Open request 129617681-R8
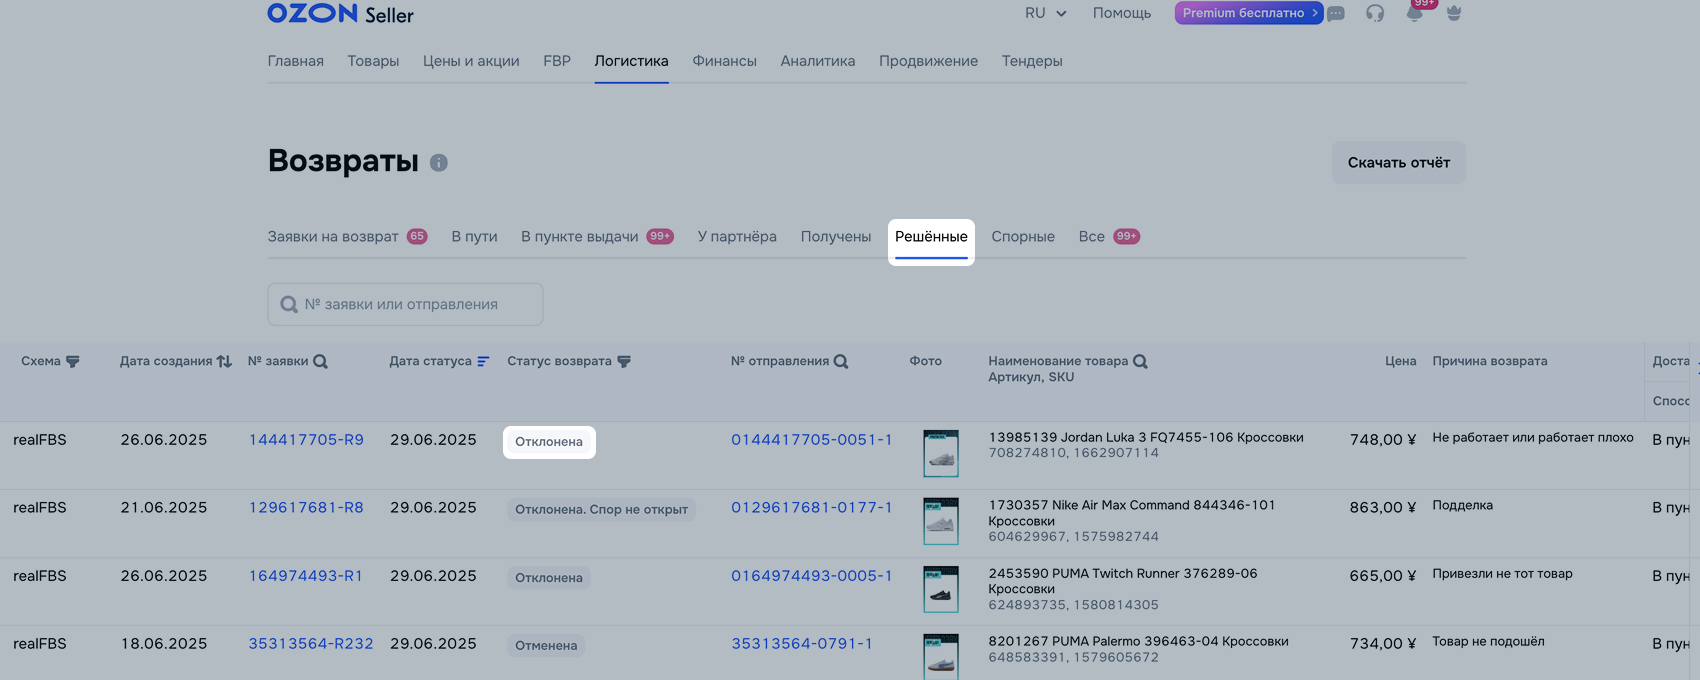The height and width of the screenshot is (680, 1700). tap(306, 508)
